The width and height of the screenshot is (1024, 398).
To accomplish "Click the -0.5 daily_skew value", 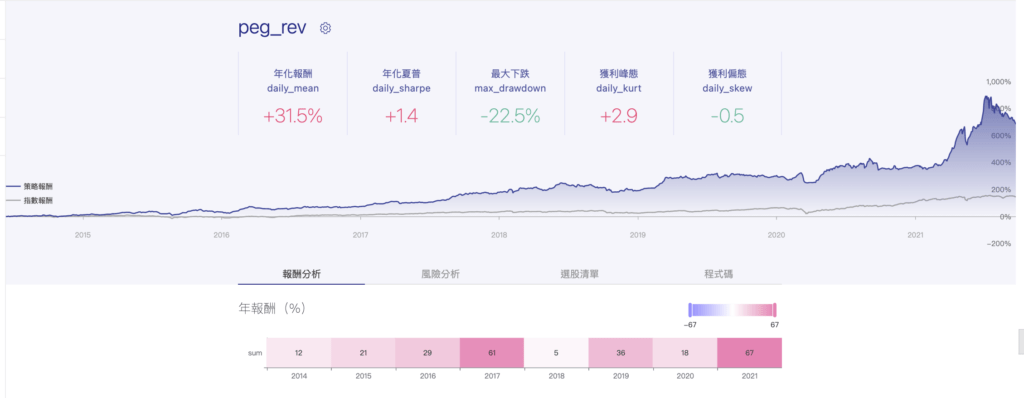I will pos(727,116).
